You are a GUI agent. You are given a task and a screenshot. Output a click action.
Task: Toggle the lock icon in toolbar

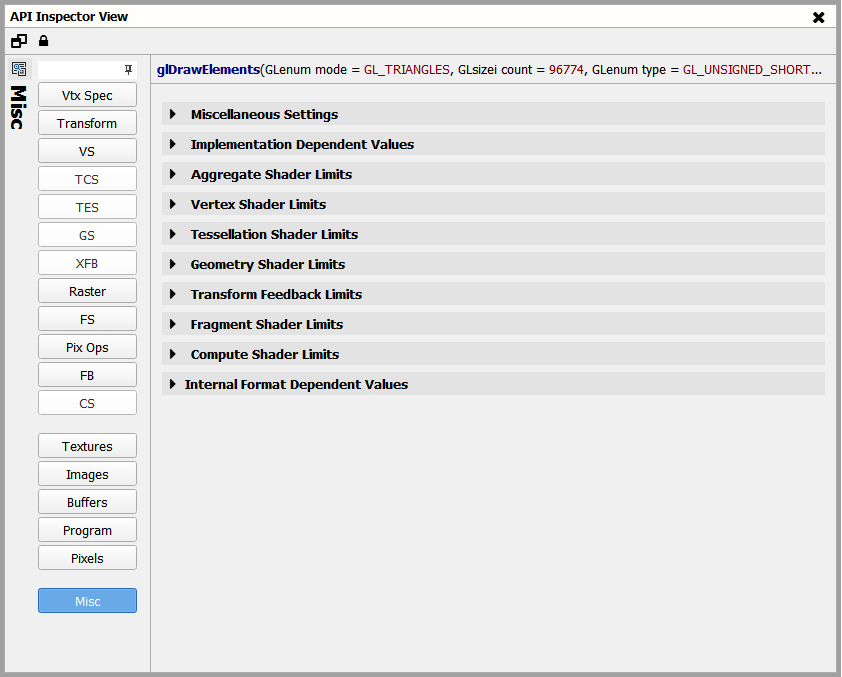pos(43,41)
